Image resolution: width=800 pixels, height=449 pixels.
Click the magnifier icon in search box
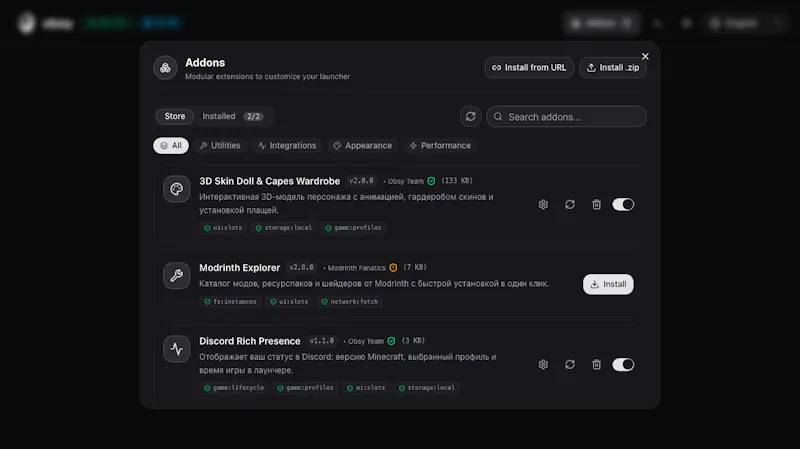498,117
